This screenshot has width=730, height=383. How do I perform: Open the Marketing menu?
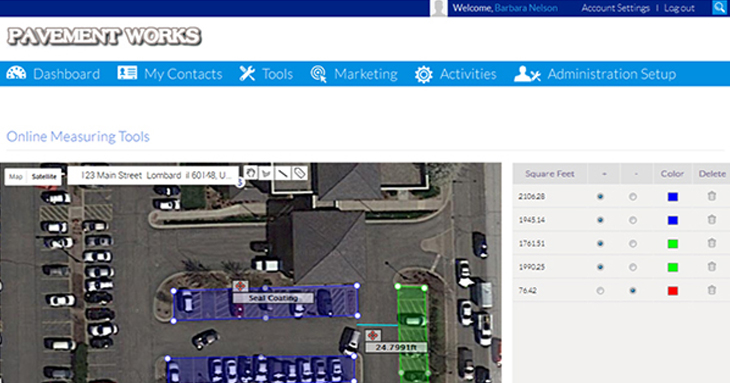click(x=354, y=74)
